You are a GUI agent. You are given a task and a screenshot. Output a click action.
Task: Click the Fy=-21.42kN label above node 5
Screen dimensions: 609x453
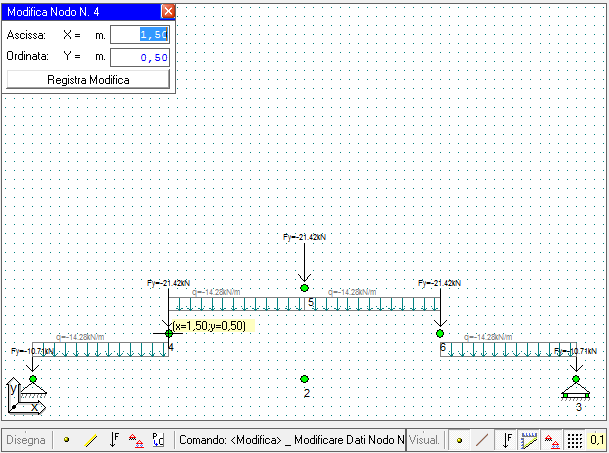304,237
